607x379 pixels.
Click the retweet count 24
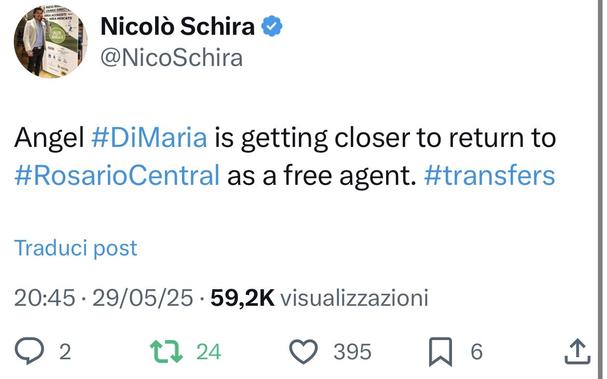pos(209,352)
